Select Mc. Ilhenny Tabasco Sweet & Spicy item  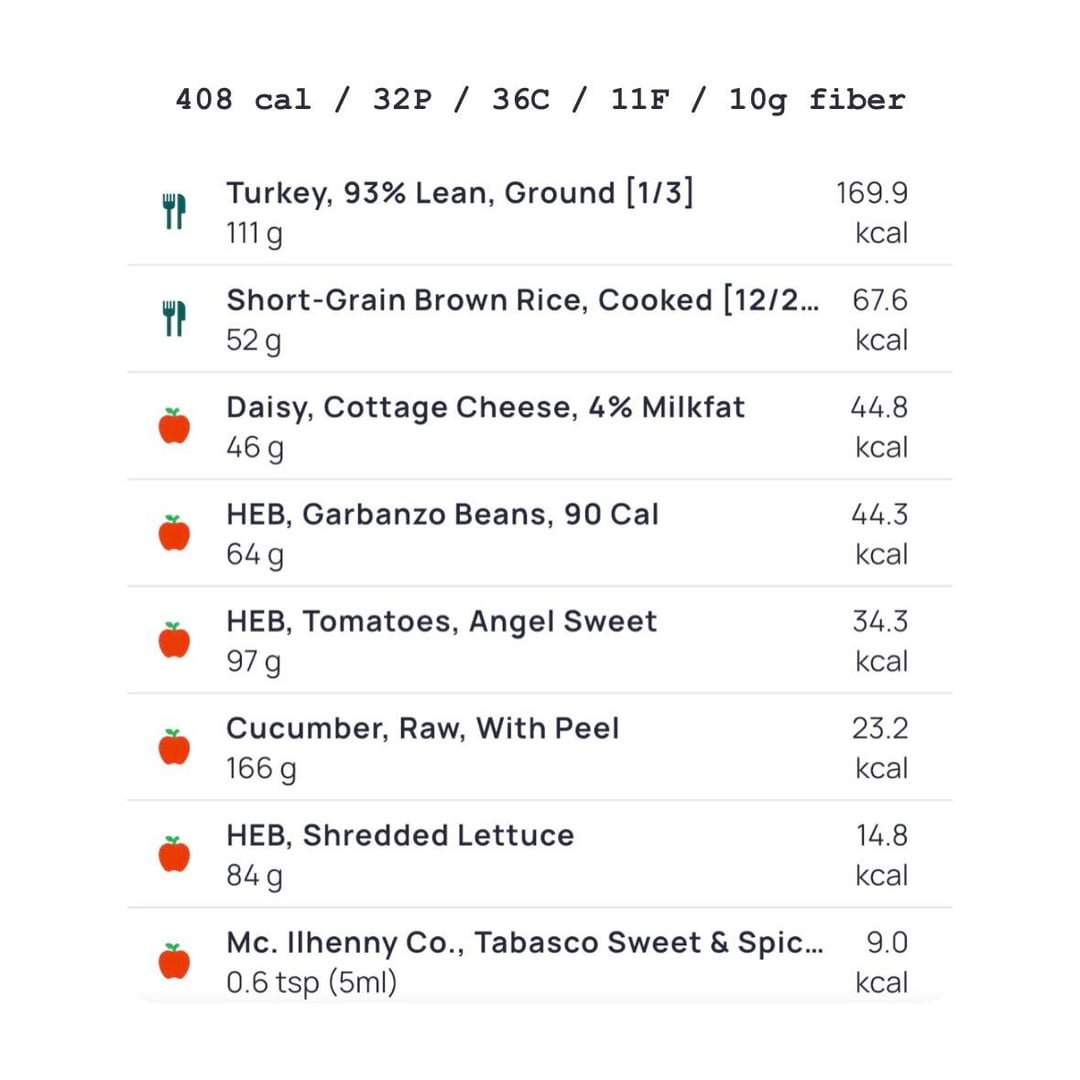525,943
